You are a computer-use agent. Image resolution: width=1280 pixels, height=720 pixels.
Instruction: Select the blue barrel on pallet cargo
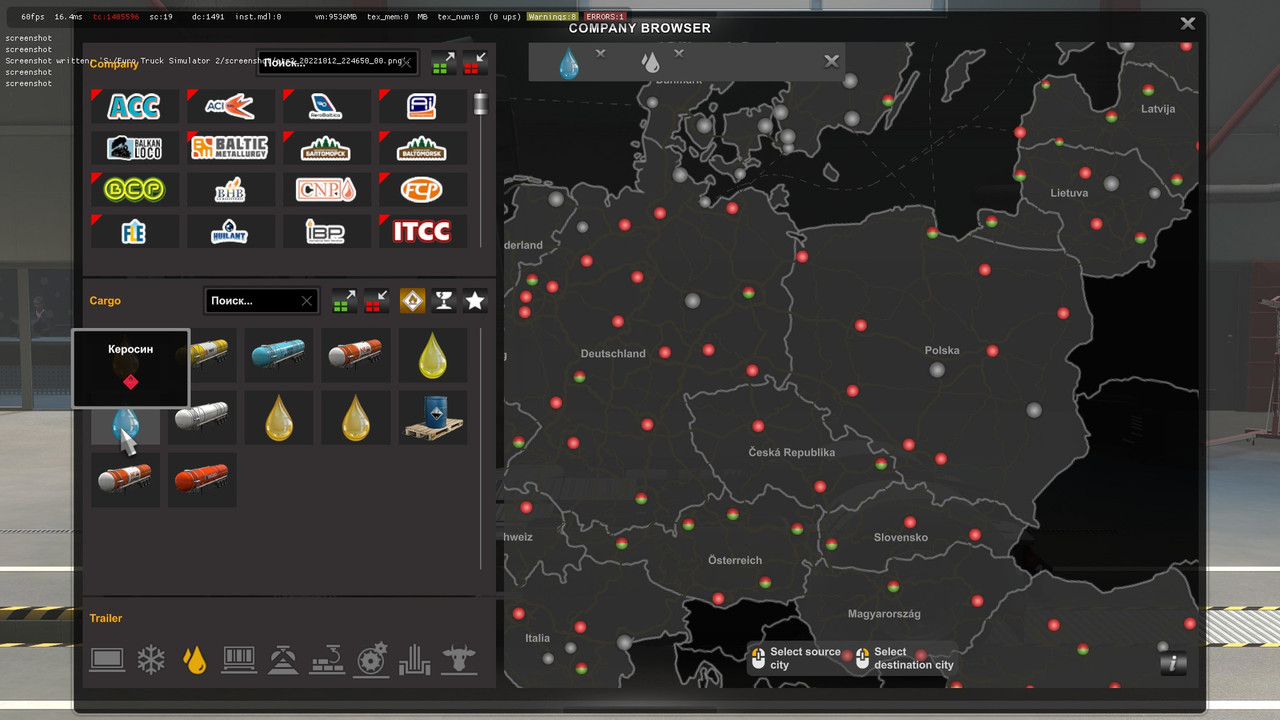click(x=433, y=417)
